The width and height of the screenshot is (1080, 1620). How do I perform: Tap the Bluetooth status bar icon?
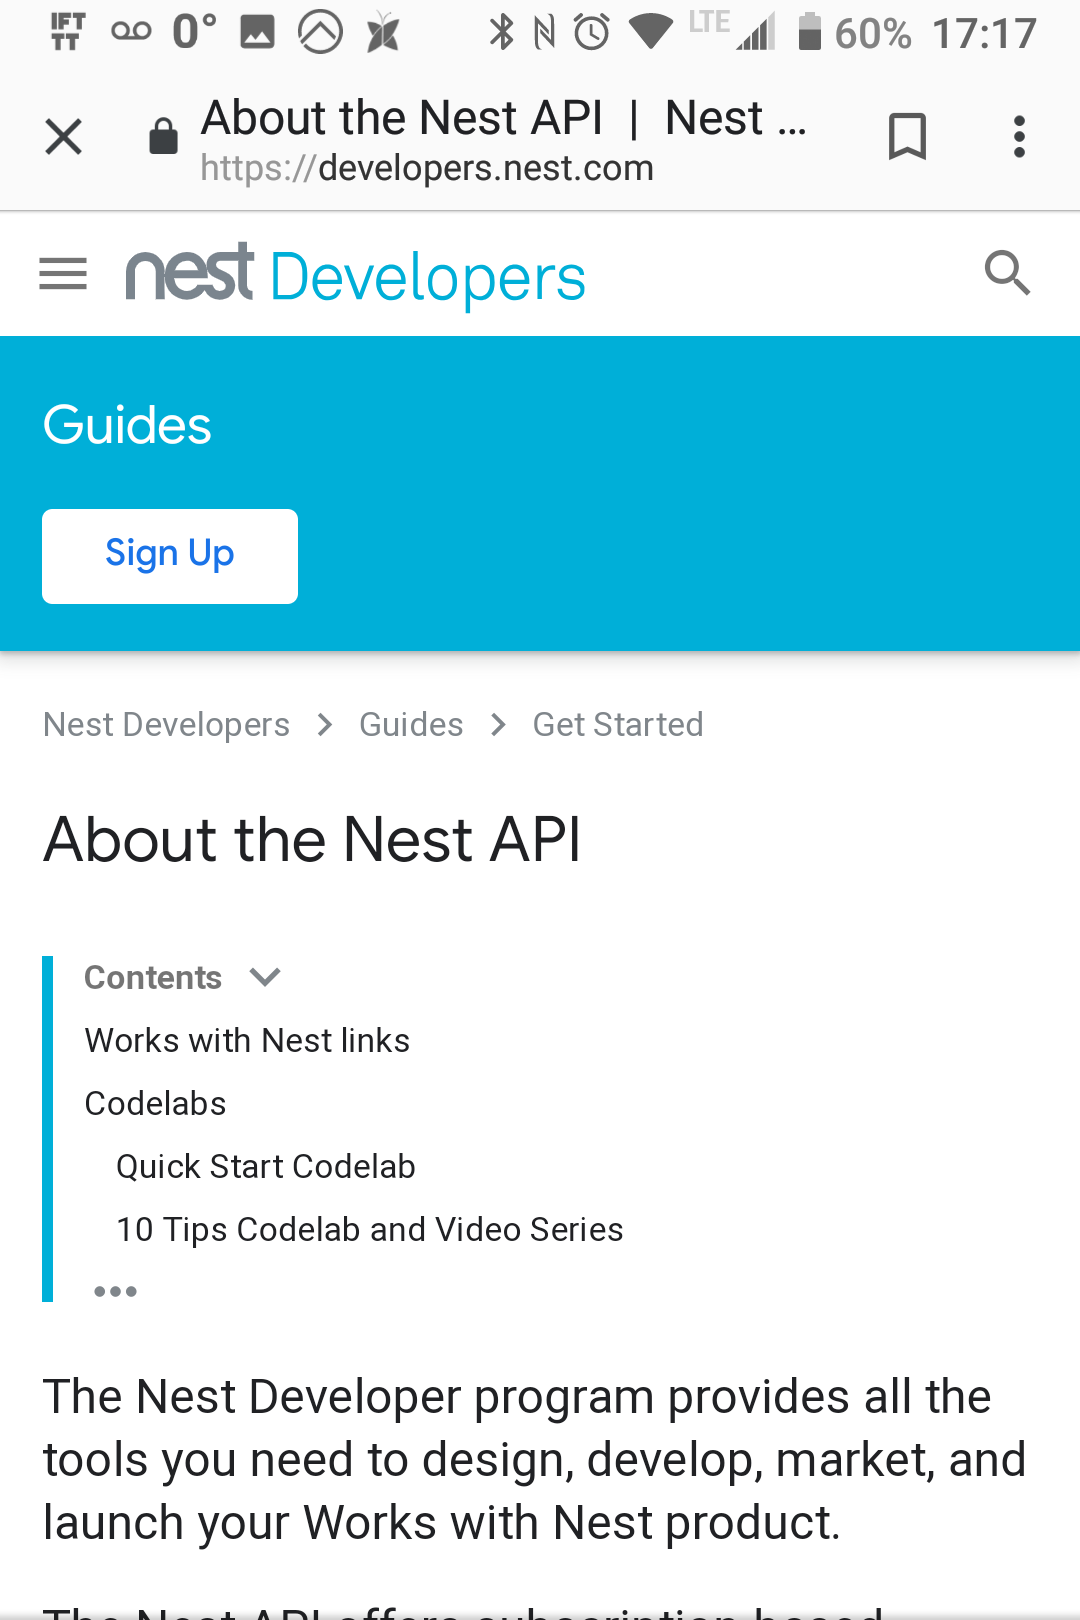click(501, 33)
